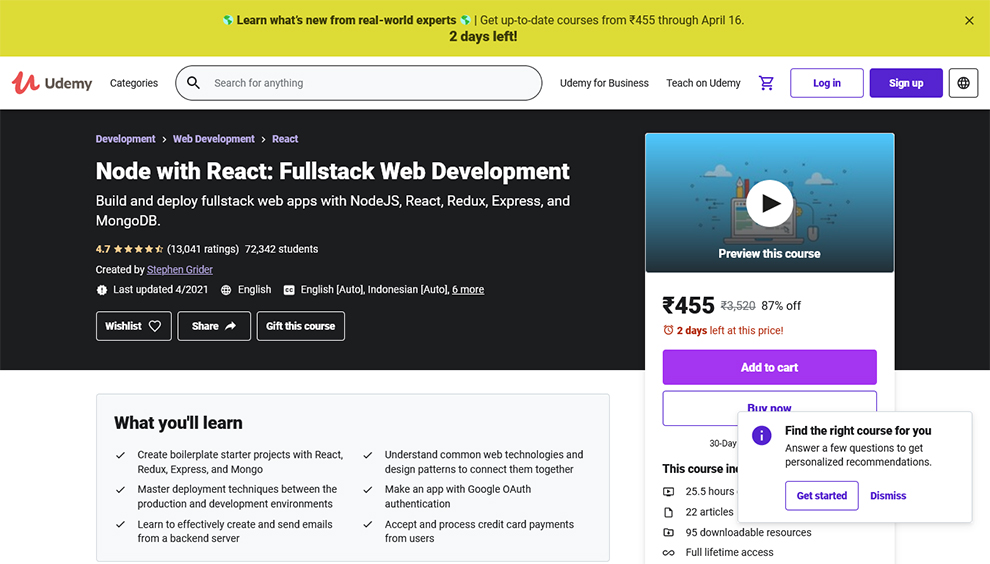Click the star rating icons
This screenshot has width=990, height=564.
[x=138, y=249]
